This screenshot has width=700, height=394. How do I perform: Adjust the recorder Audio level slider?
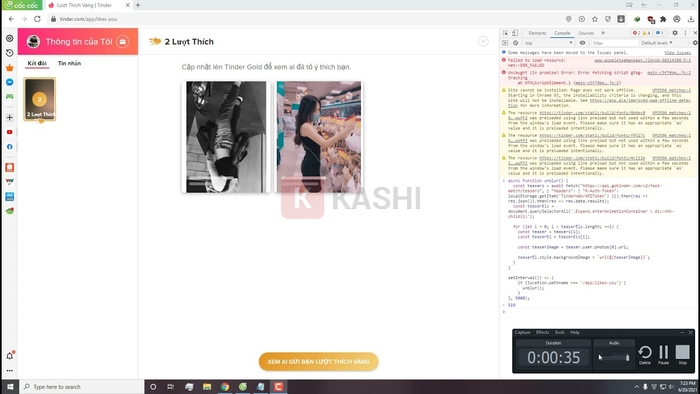[x=614, y=357]
